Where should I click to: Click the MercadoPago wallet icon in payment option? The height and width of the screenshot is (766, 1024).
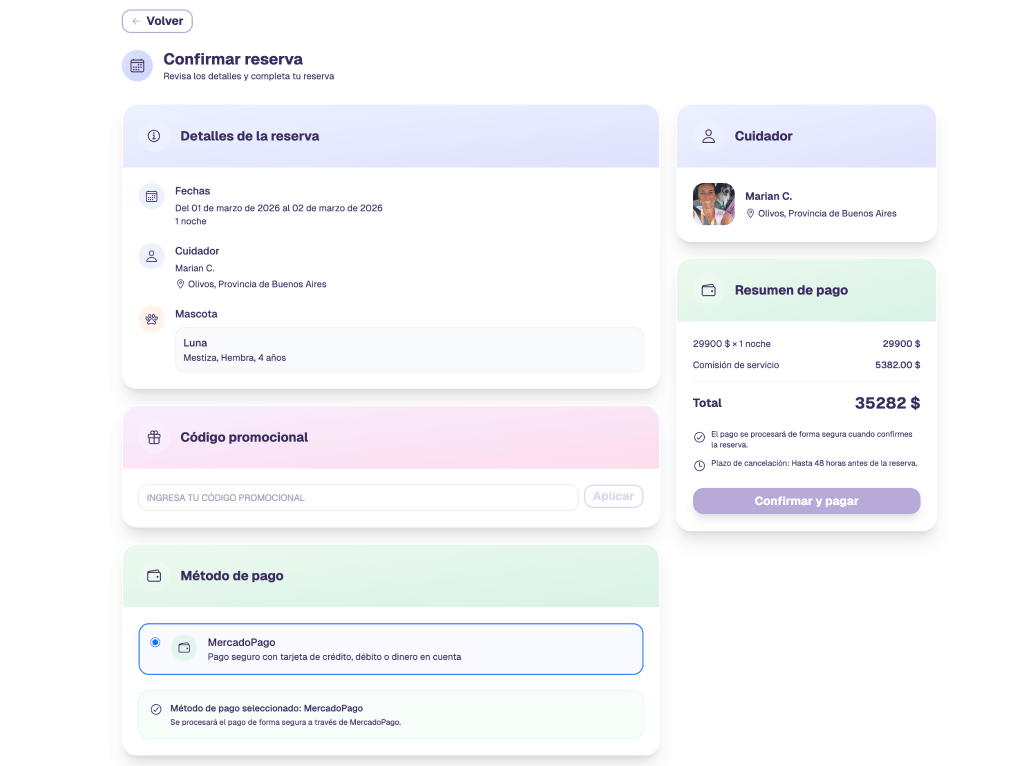tap(184, 648)
